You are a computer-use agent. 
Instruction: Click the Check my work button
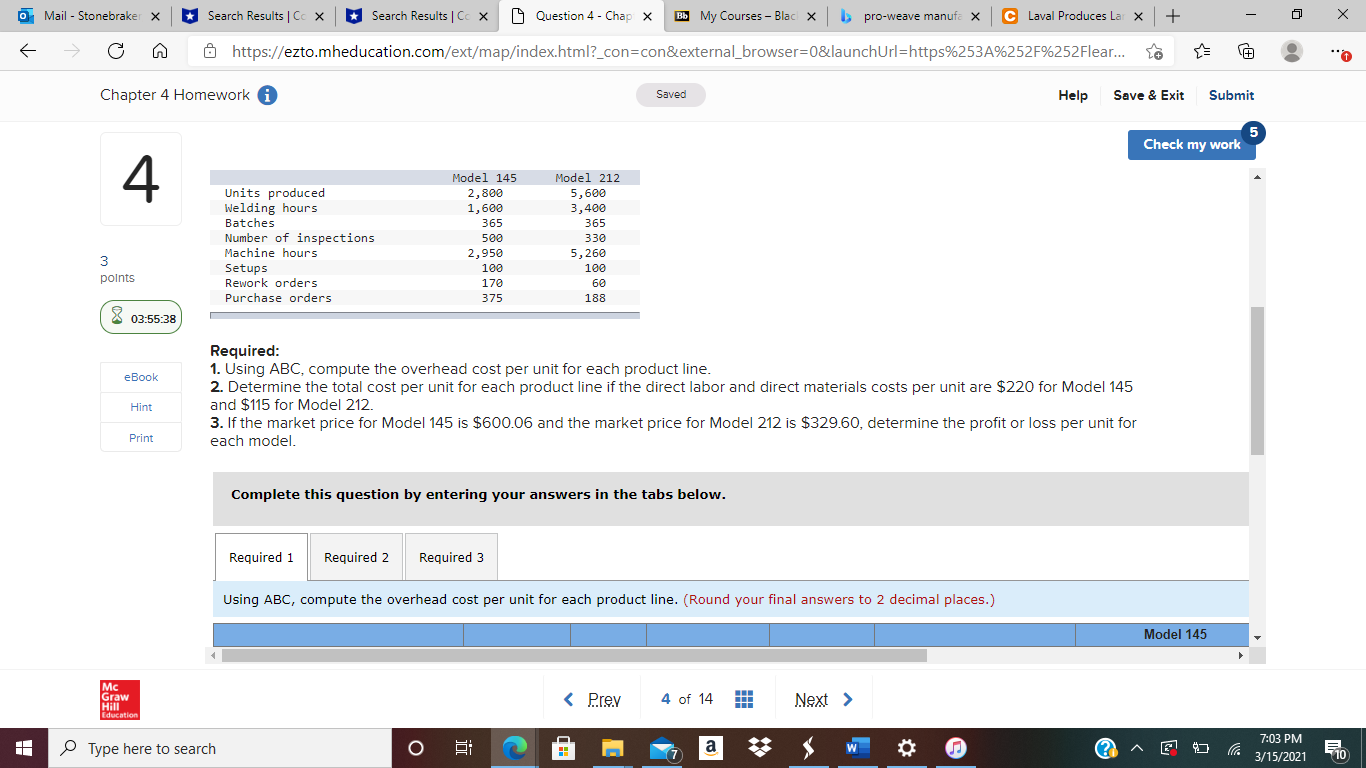(1191, 144)
